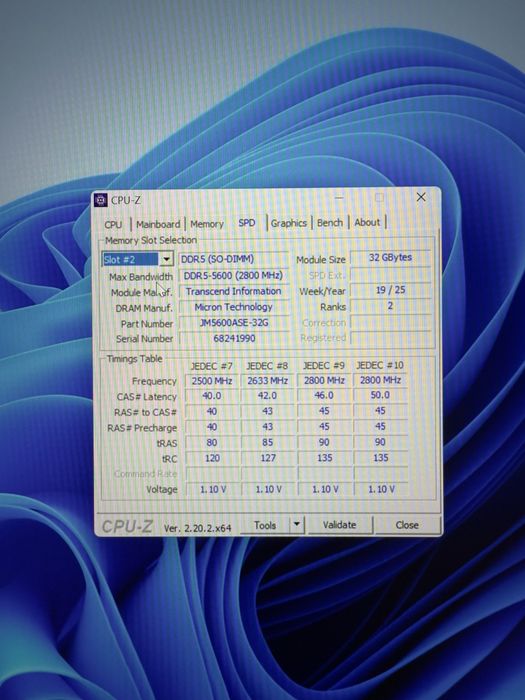Click the JEDEC #9 column header
Viewport: 525px width, 700px height.
point(324,365)
